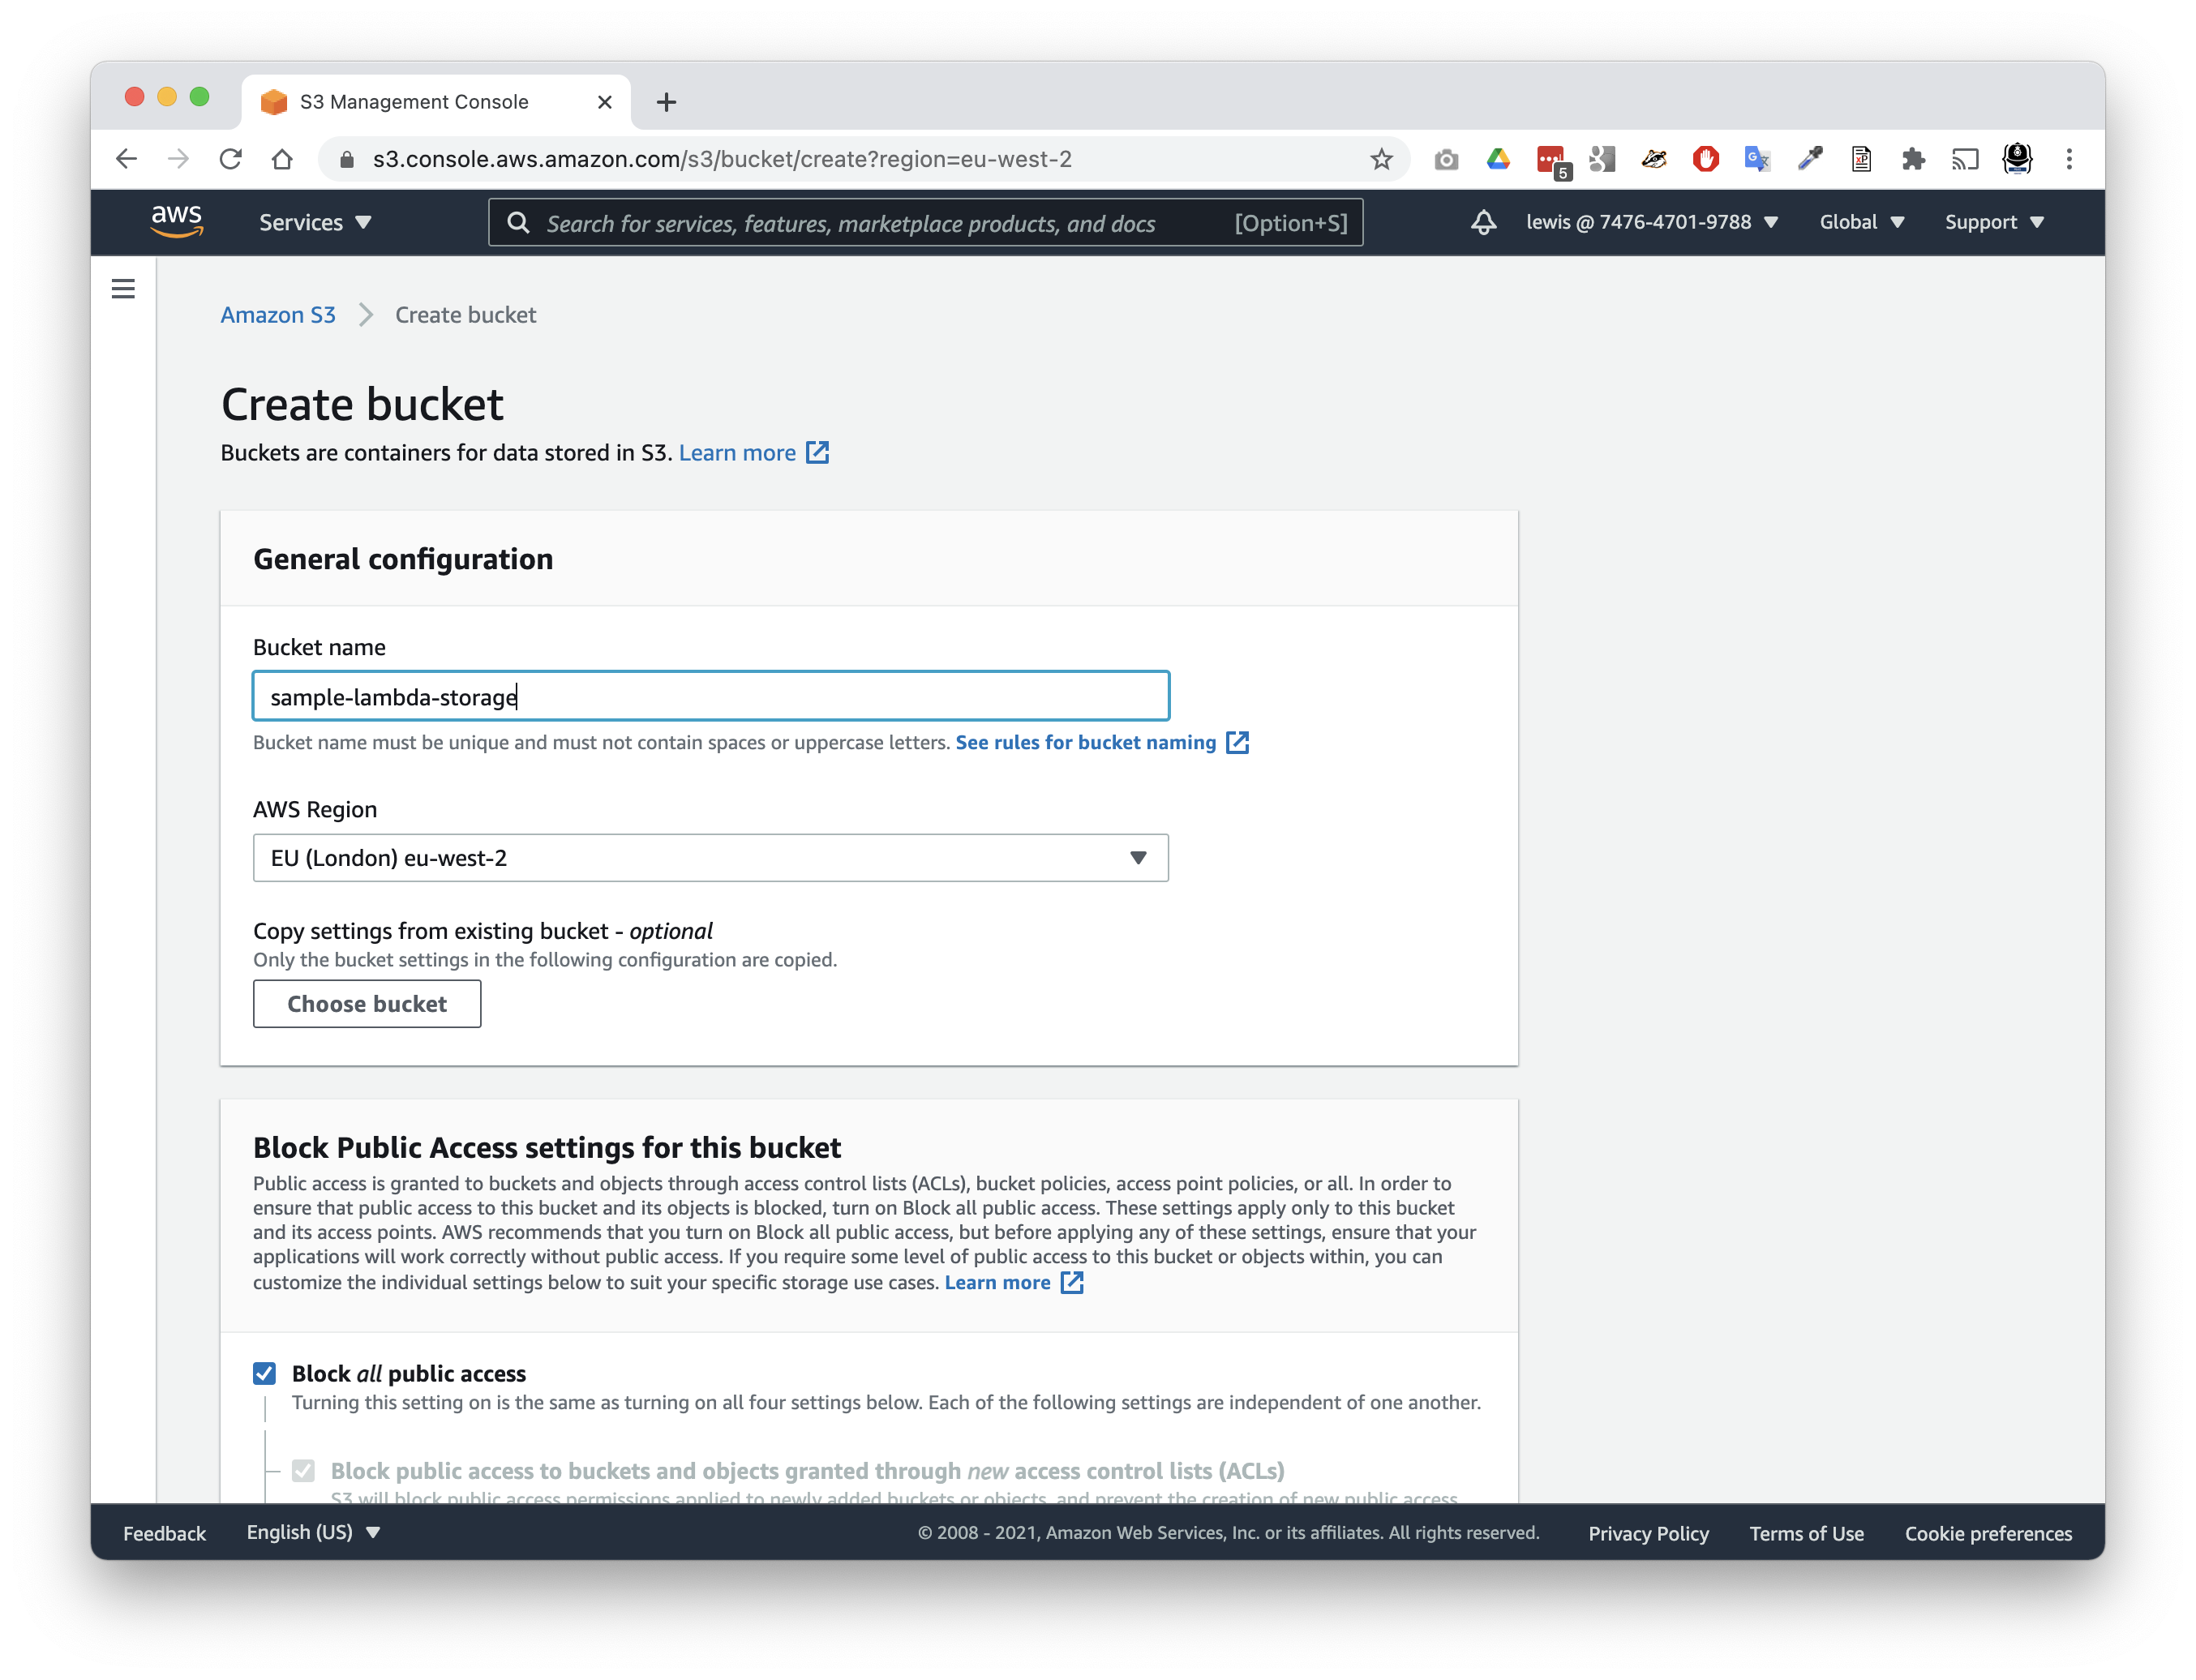This screenshot has height=1680, width=2196.
Task: Click the lock site info icon
Action: (x=347, y=159)
